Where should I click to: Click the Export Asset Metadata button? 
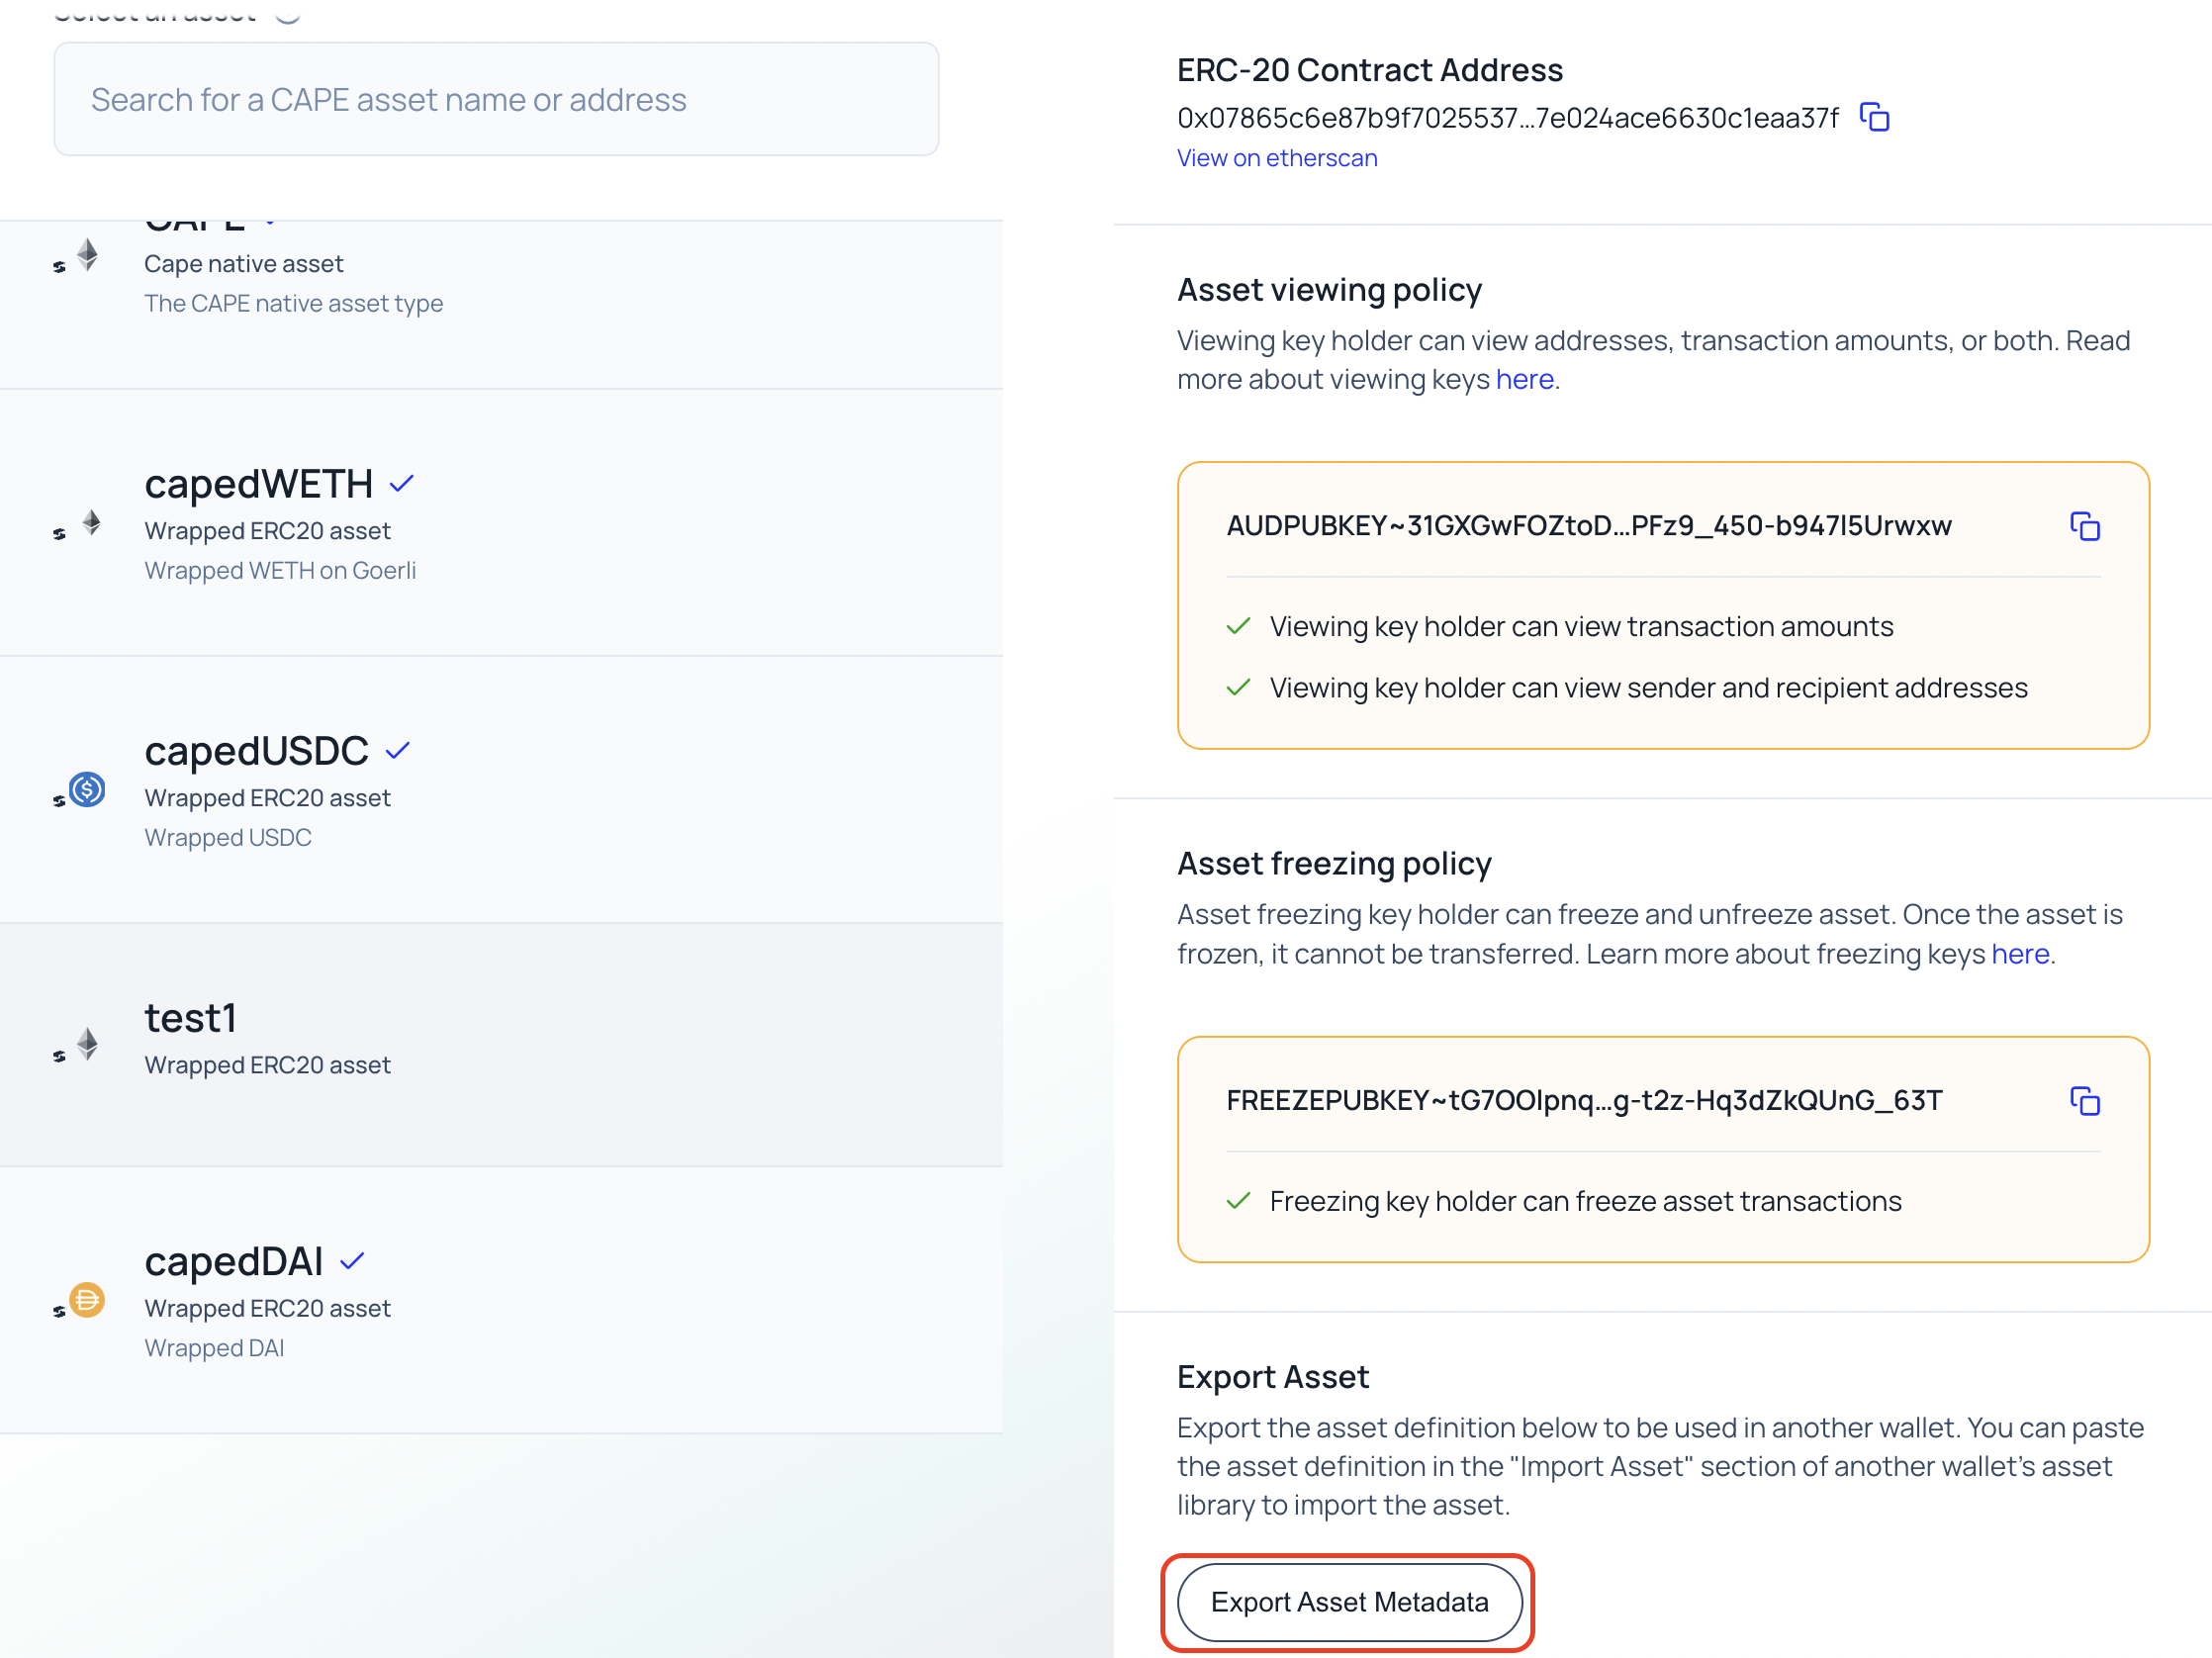coord(1348,1601)
